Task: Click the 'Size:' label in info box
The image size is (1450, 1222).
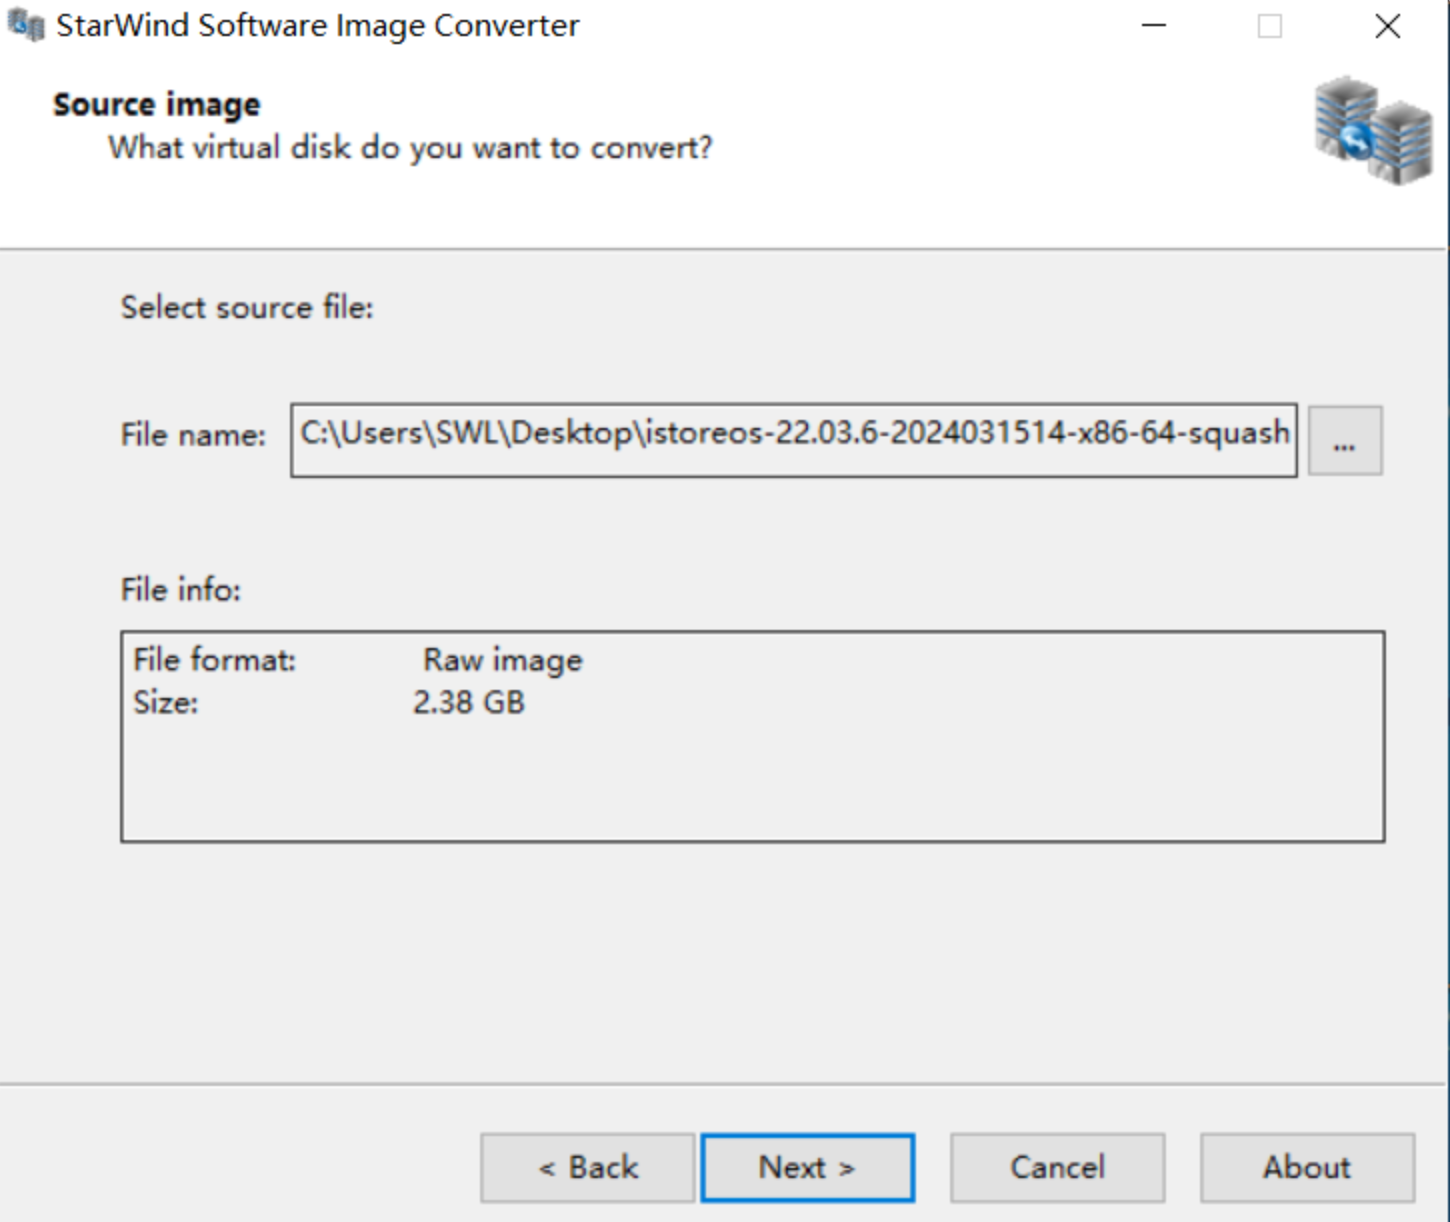Action: (166, 703)
